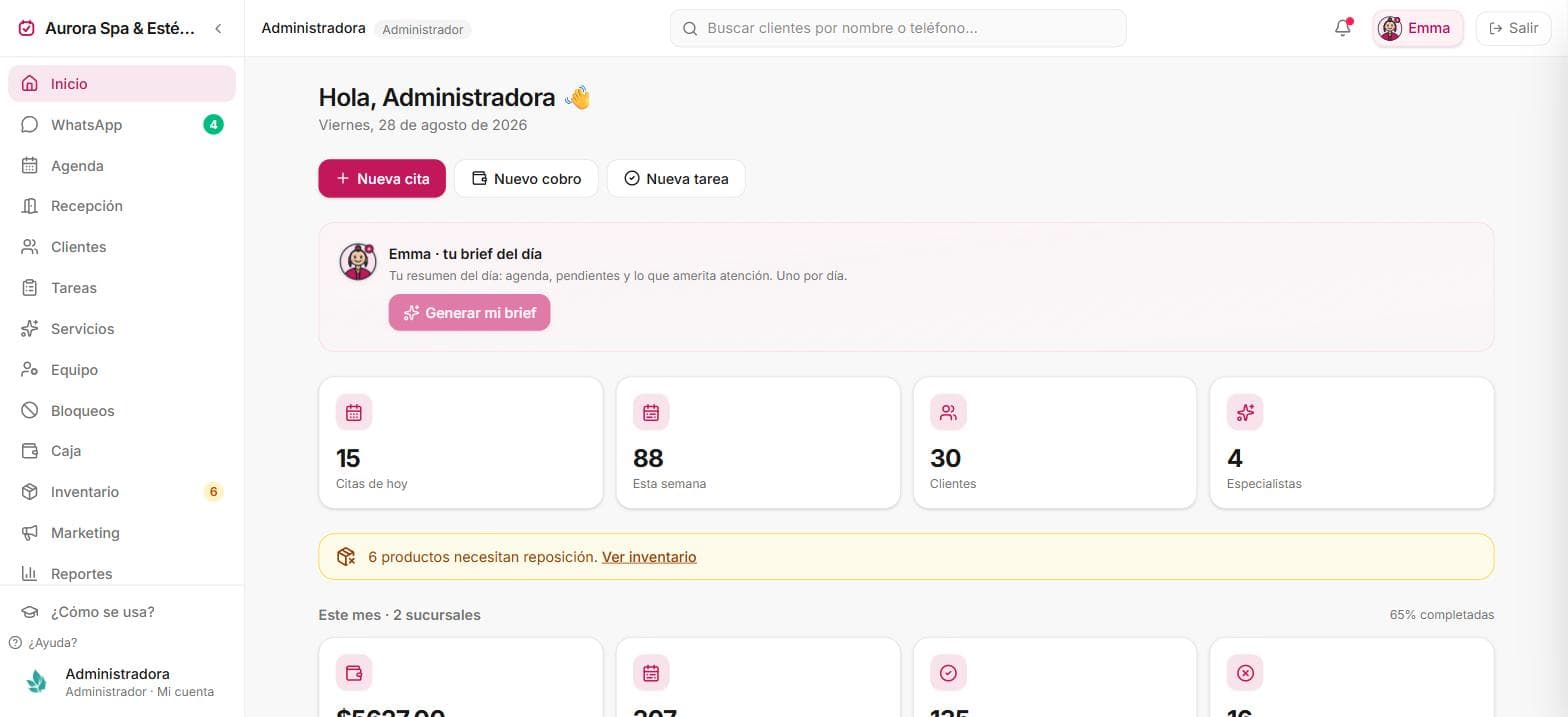Open the Citas de hoy card showing 15
1568x717 pixels.
point(461,442)
